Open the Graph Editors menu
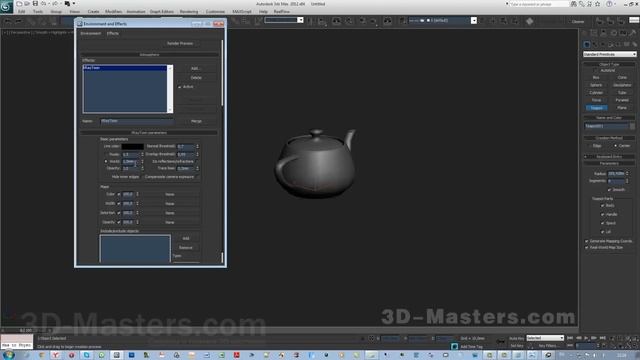Image resolution: width=640 pixels, height=360 pixels. tap(162, 11)
